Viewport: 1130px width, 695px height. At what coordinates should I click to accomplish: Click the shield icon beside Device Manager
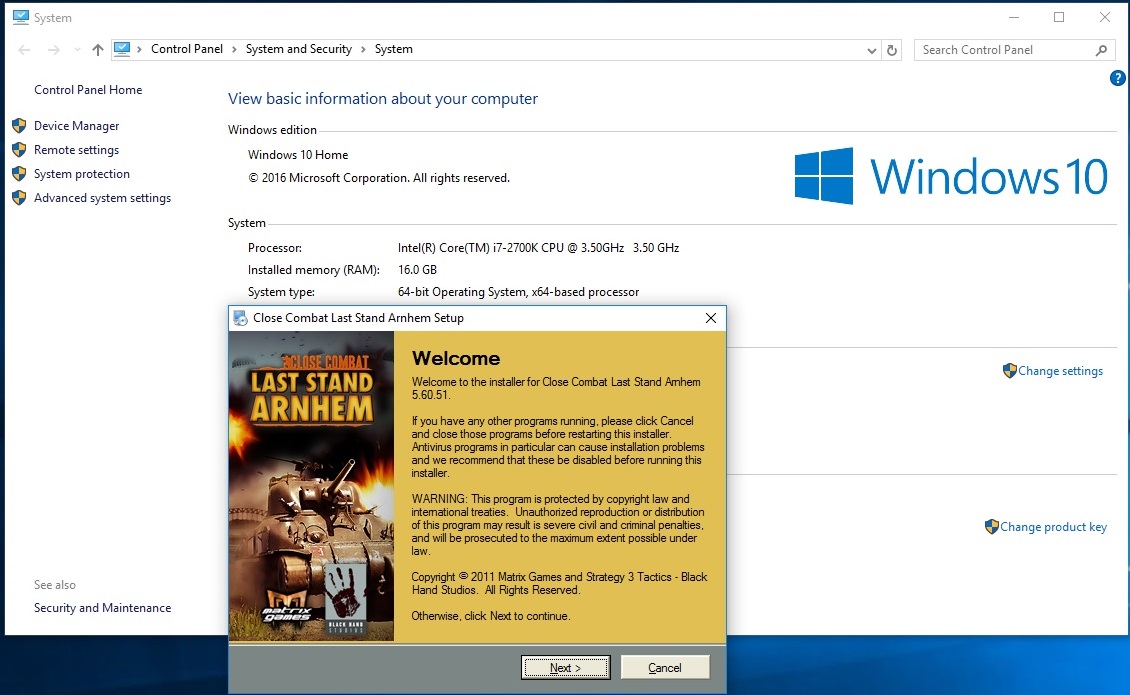point(19,125)
